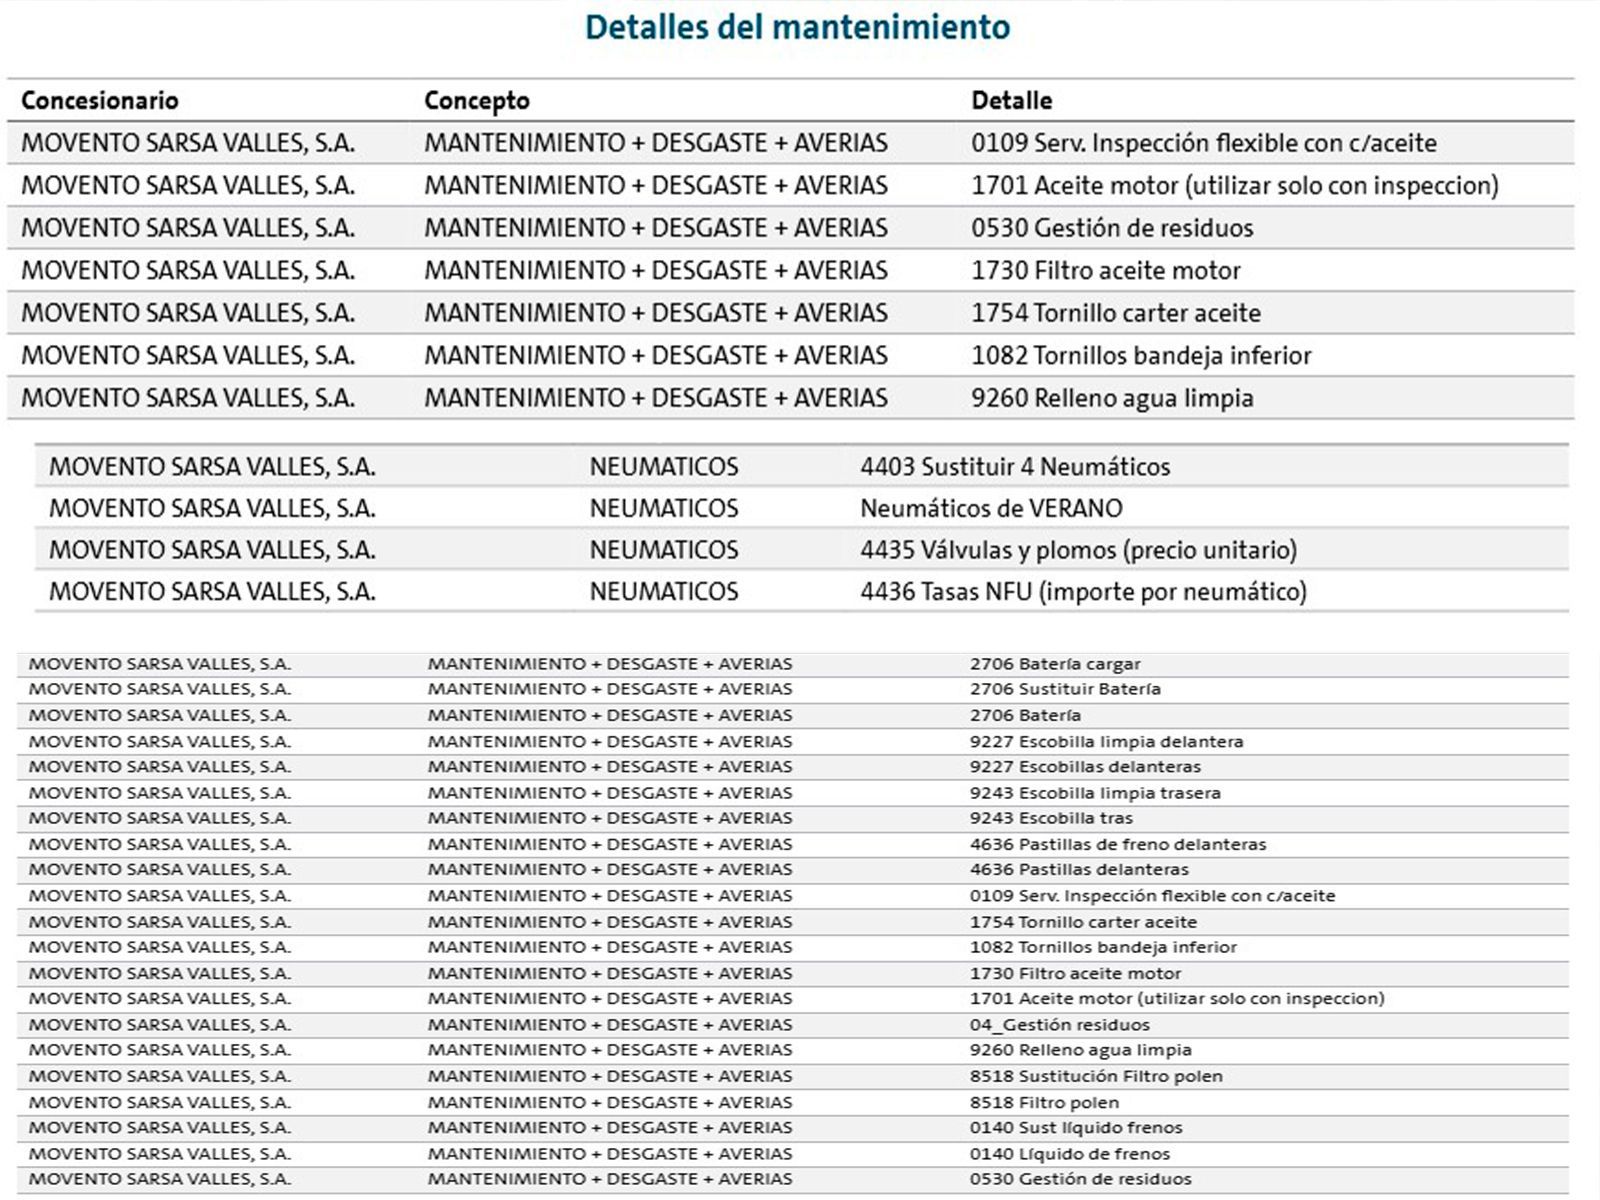Click detail '2706 Batería cargar'

pyautogui.click(x=1055, y=664)
